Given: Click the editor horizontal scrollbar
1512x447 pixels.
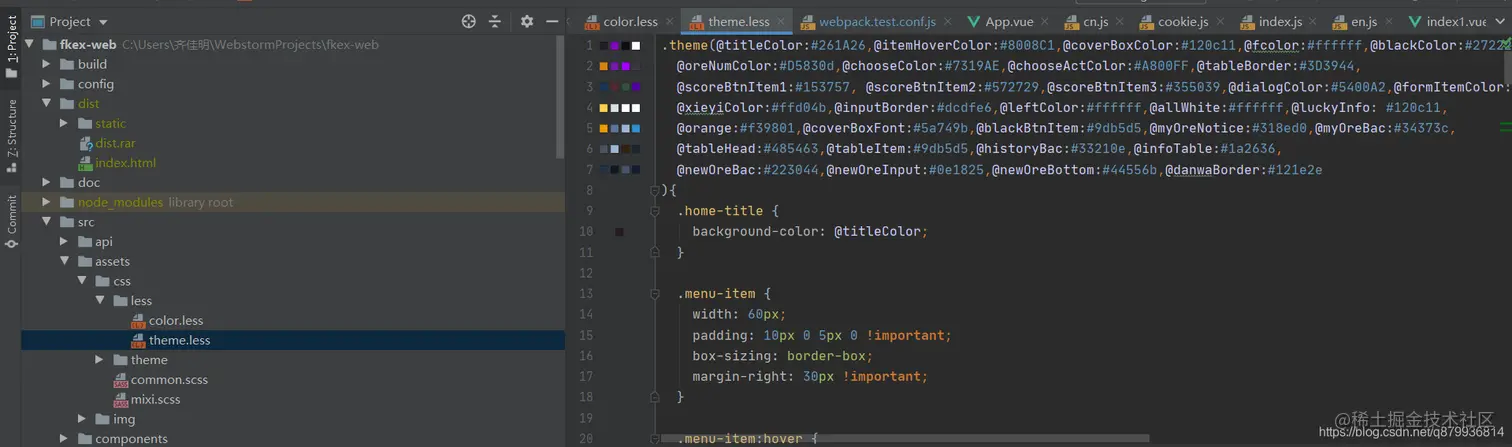Looking at the screenshot, I should [905, 438].
